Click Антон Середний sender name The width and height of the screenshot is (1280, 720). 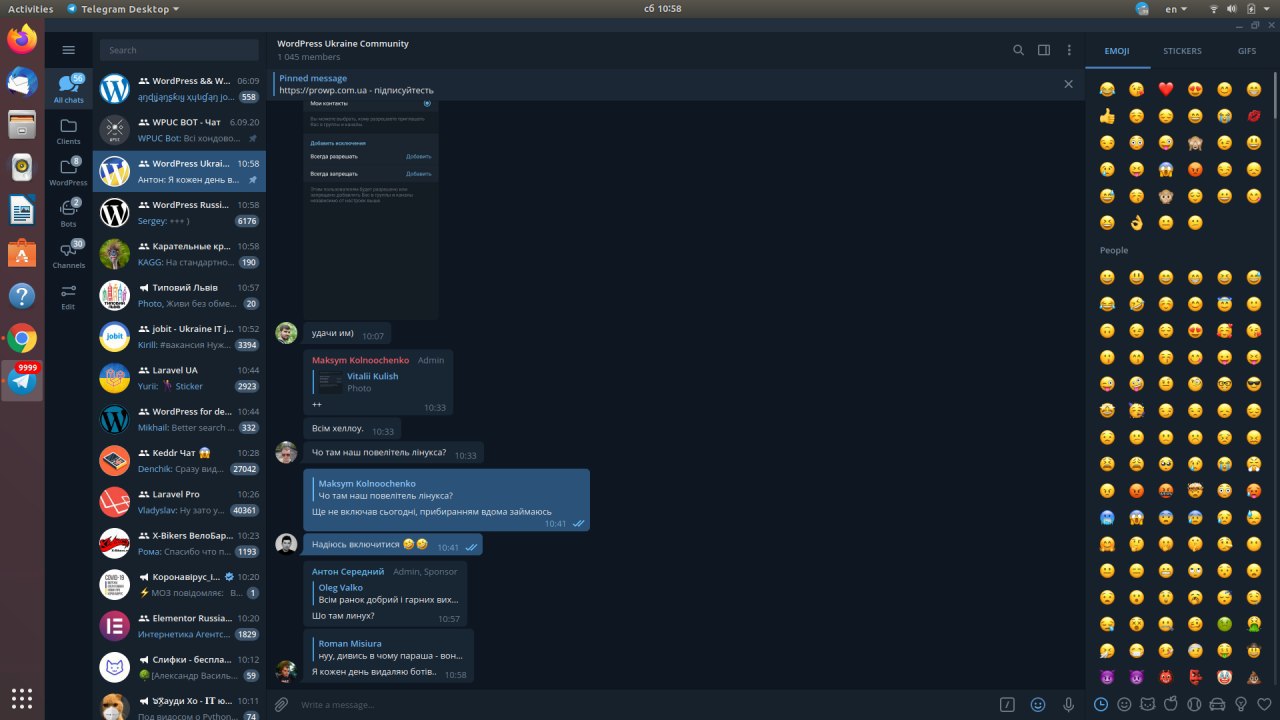tap(348, 571)
